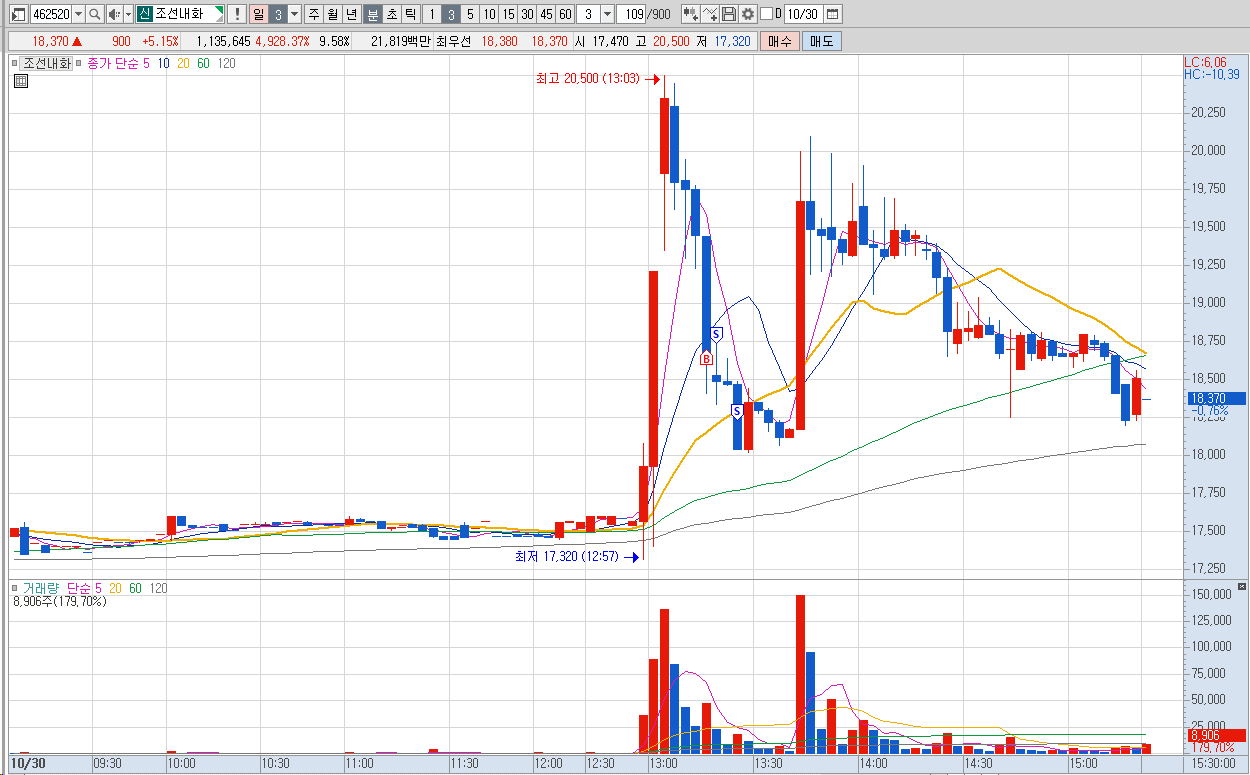
Task: Select the tick 틱 period button
Action: click(x=410, y=14)
